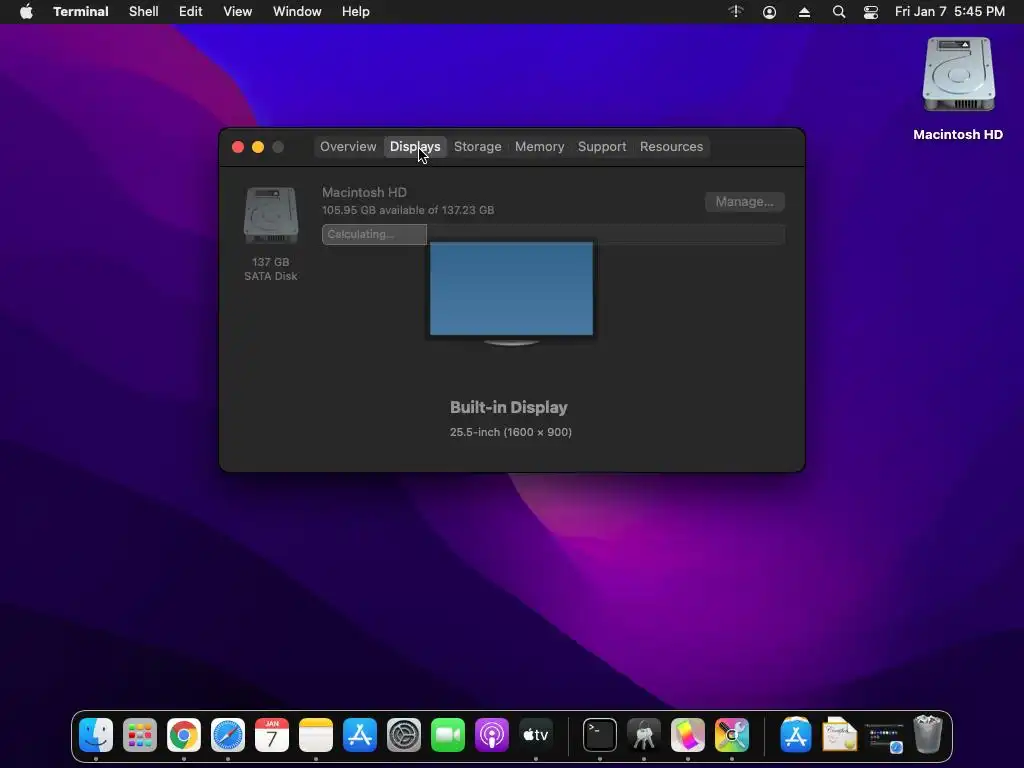The image size is (1024, 768).
Task: Open Spotlight search from menu bar
Action: click(x=839, y=12)
